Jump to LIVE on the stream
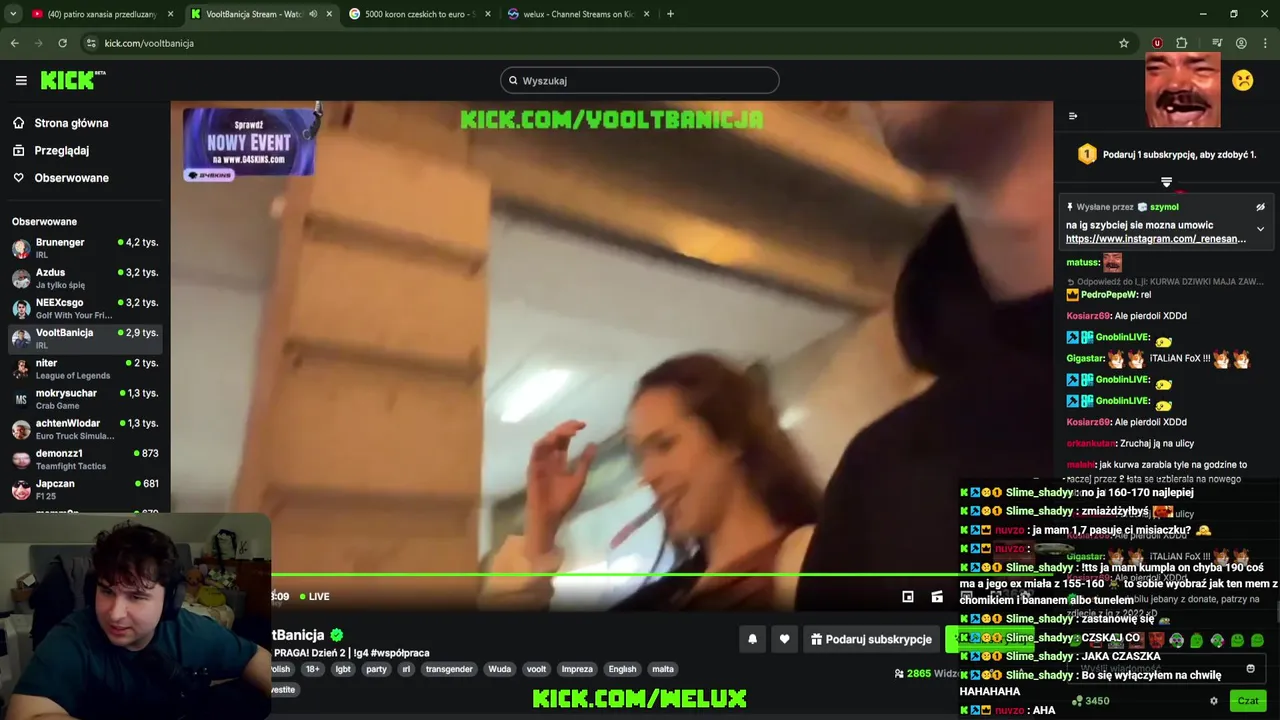The height and width of the screenshot is (720, 1280). coord(313,597)
